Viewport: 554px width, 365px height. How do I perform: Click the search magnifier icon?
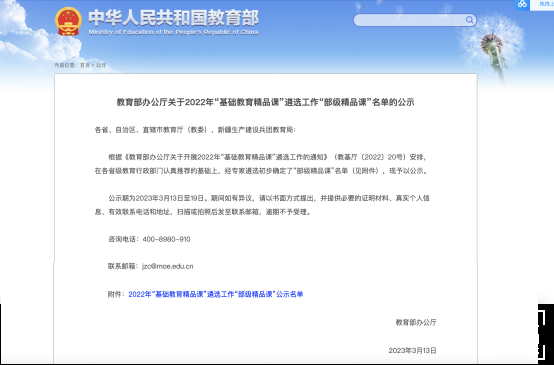(469, 20)
